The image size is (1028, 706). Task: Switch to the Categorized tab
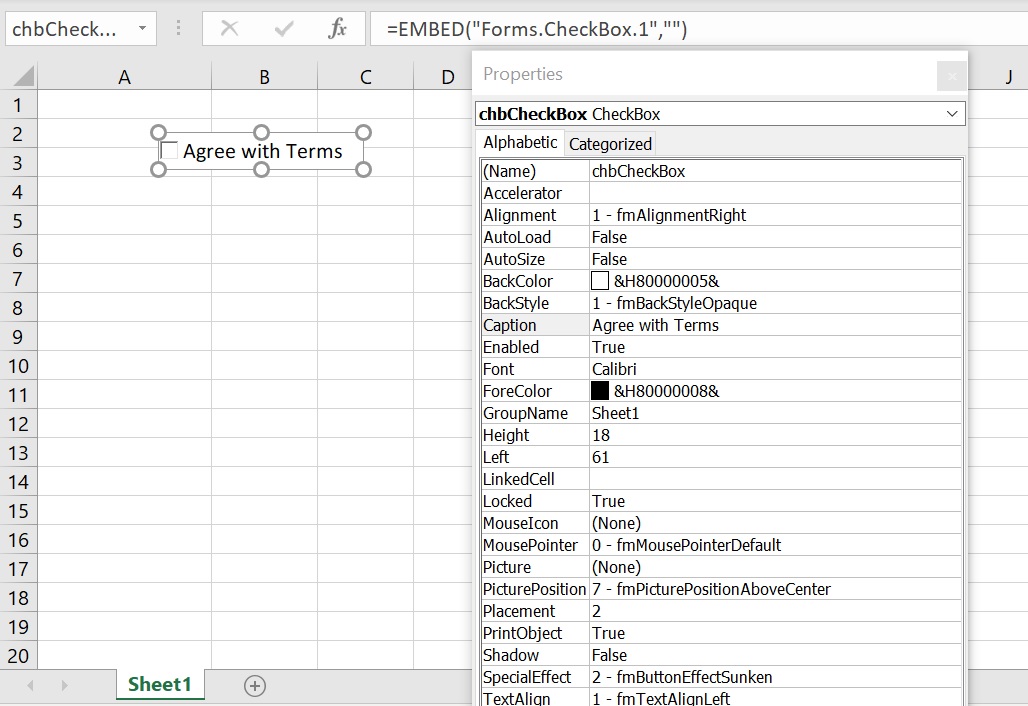coord(610,143)
